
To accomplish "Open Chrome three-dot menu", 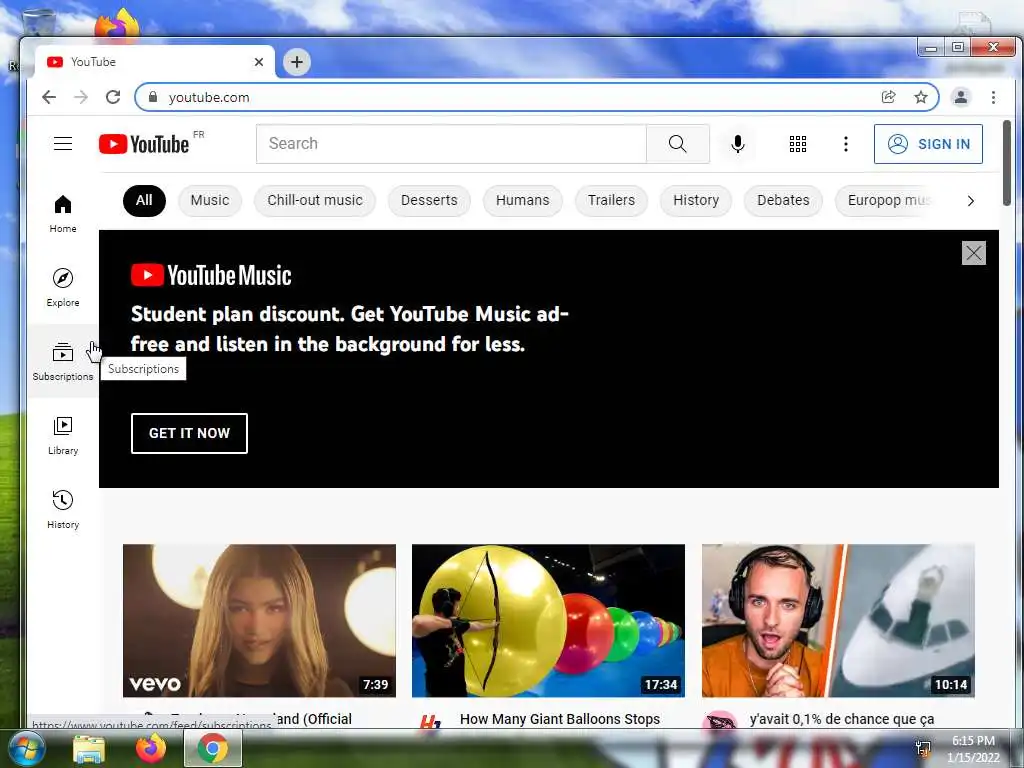I will click(x=993, y=97).
